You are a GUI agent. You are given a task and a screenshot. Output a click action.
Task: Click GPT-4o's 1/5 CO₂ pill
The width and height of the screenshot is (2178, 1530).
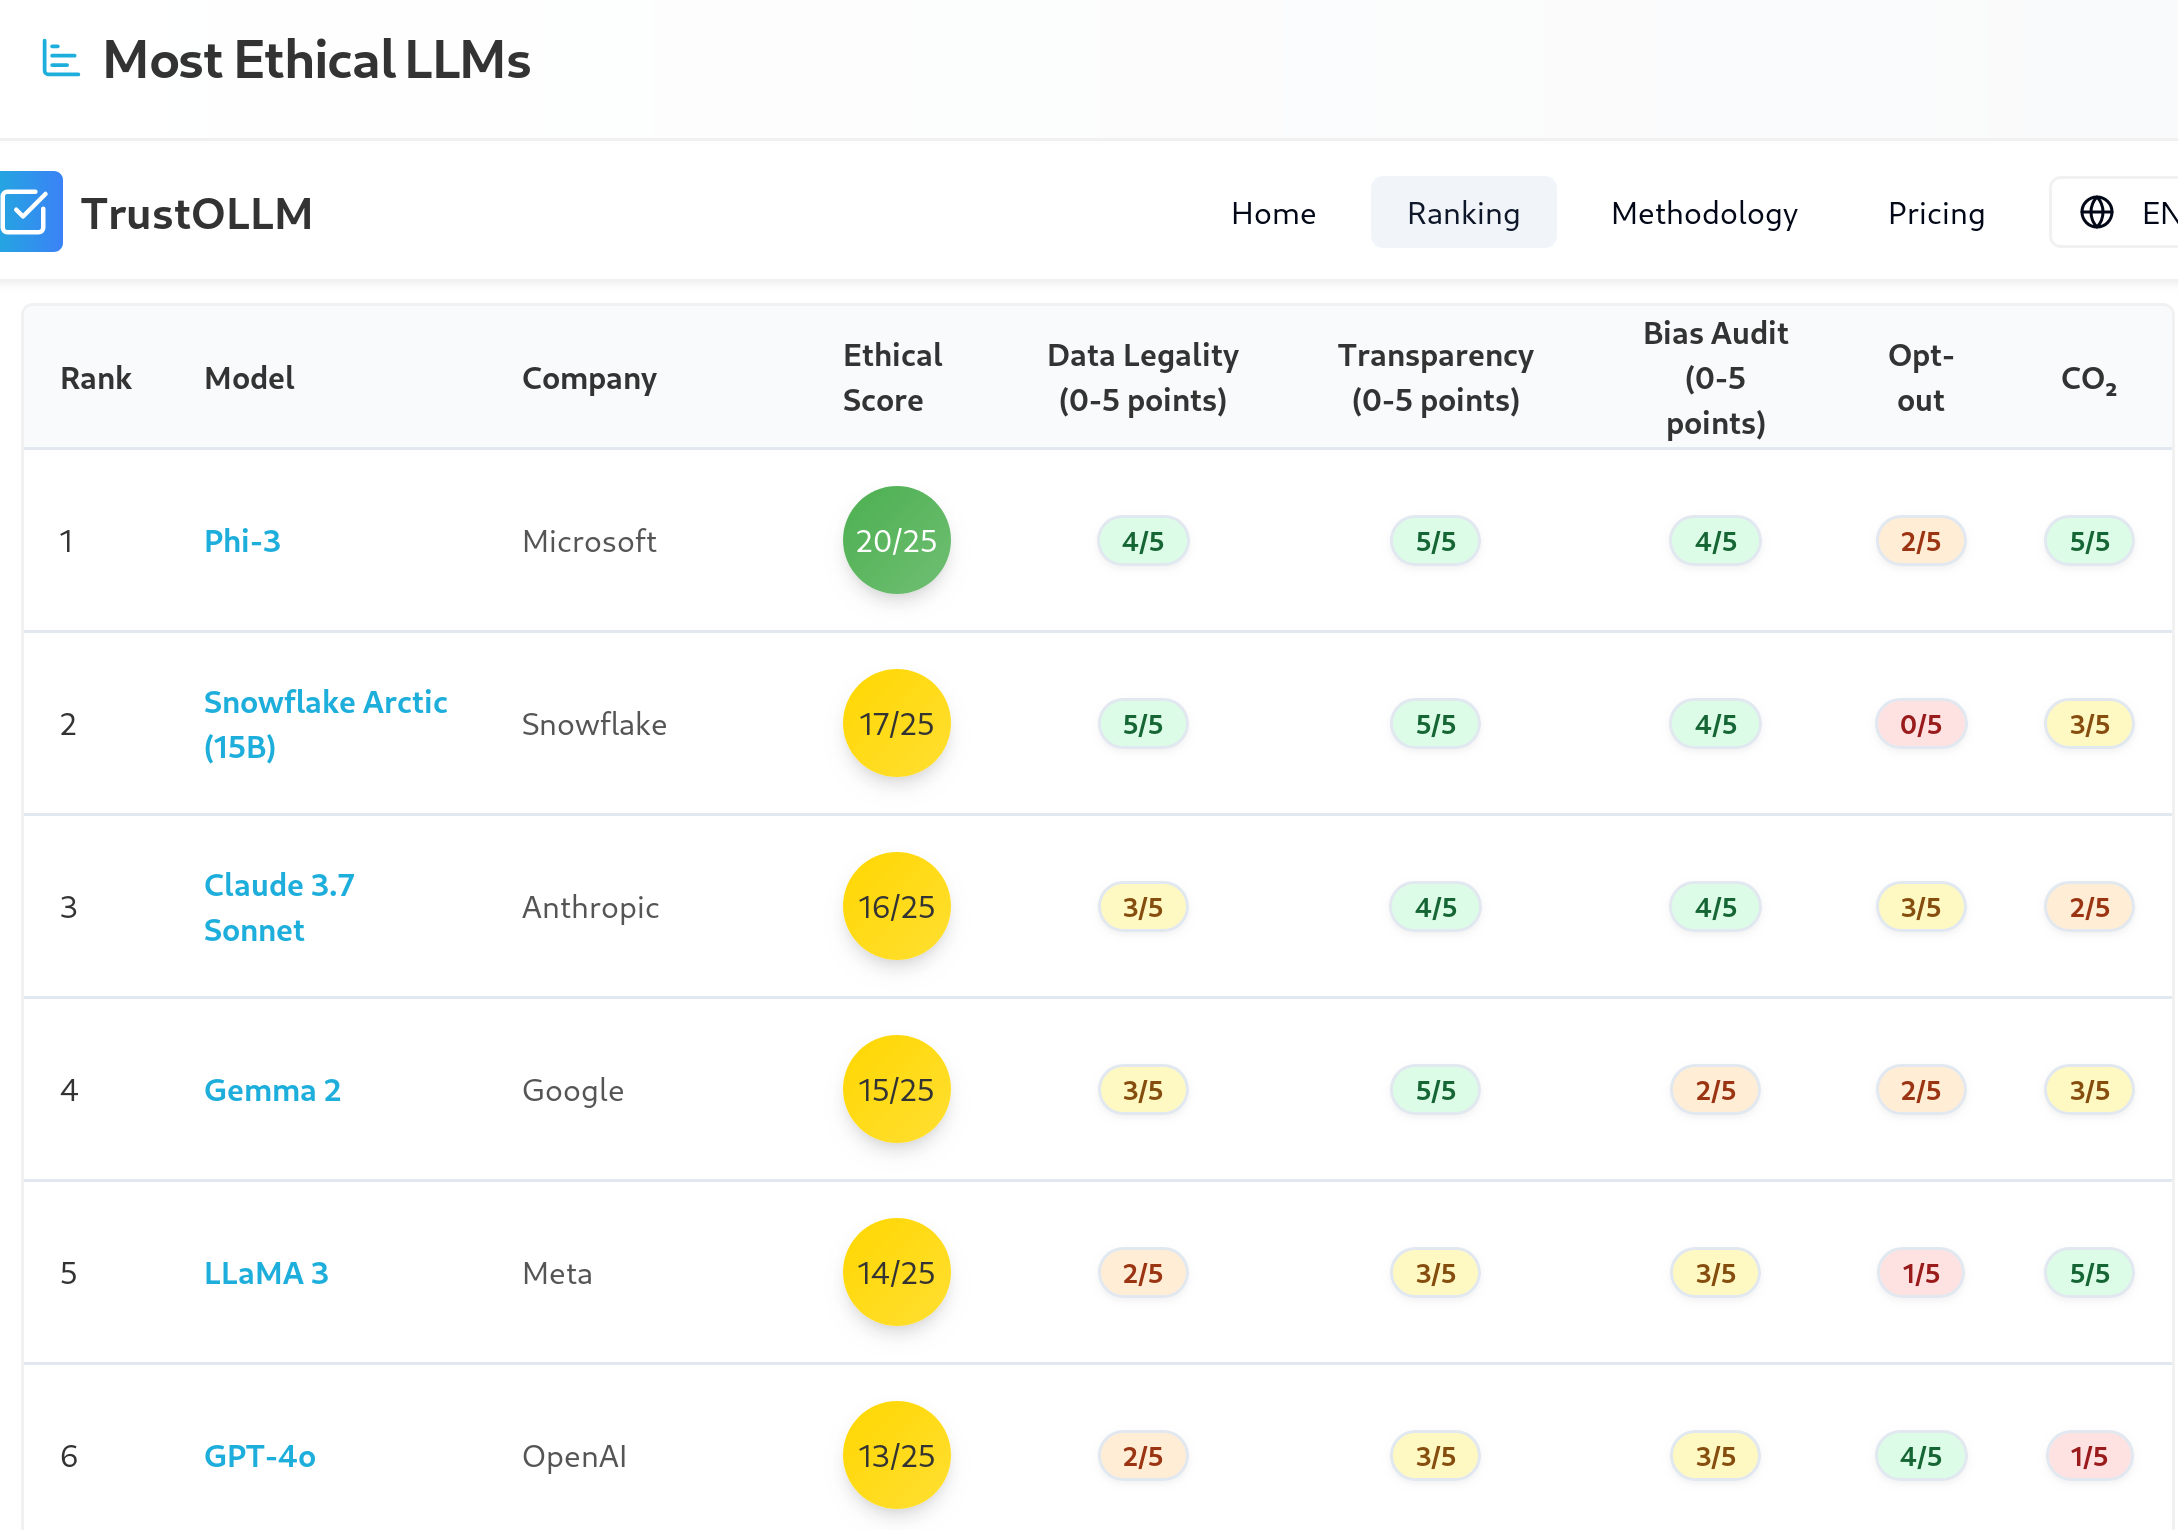tap(2089, 1456)
